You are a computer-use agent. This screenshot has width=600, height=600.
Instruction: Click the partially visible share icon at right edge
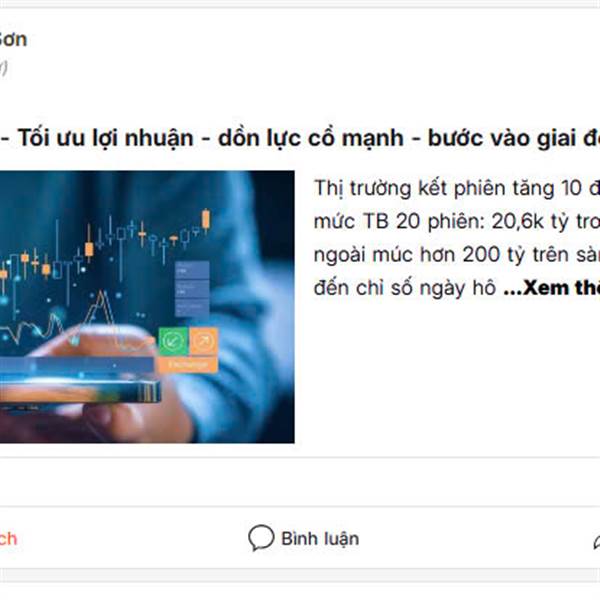pyautogui.click(x=597, y=540)
